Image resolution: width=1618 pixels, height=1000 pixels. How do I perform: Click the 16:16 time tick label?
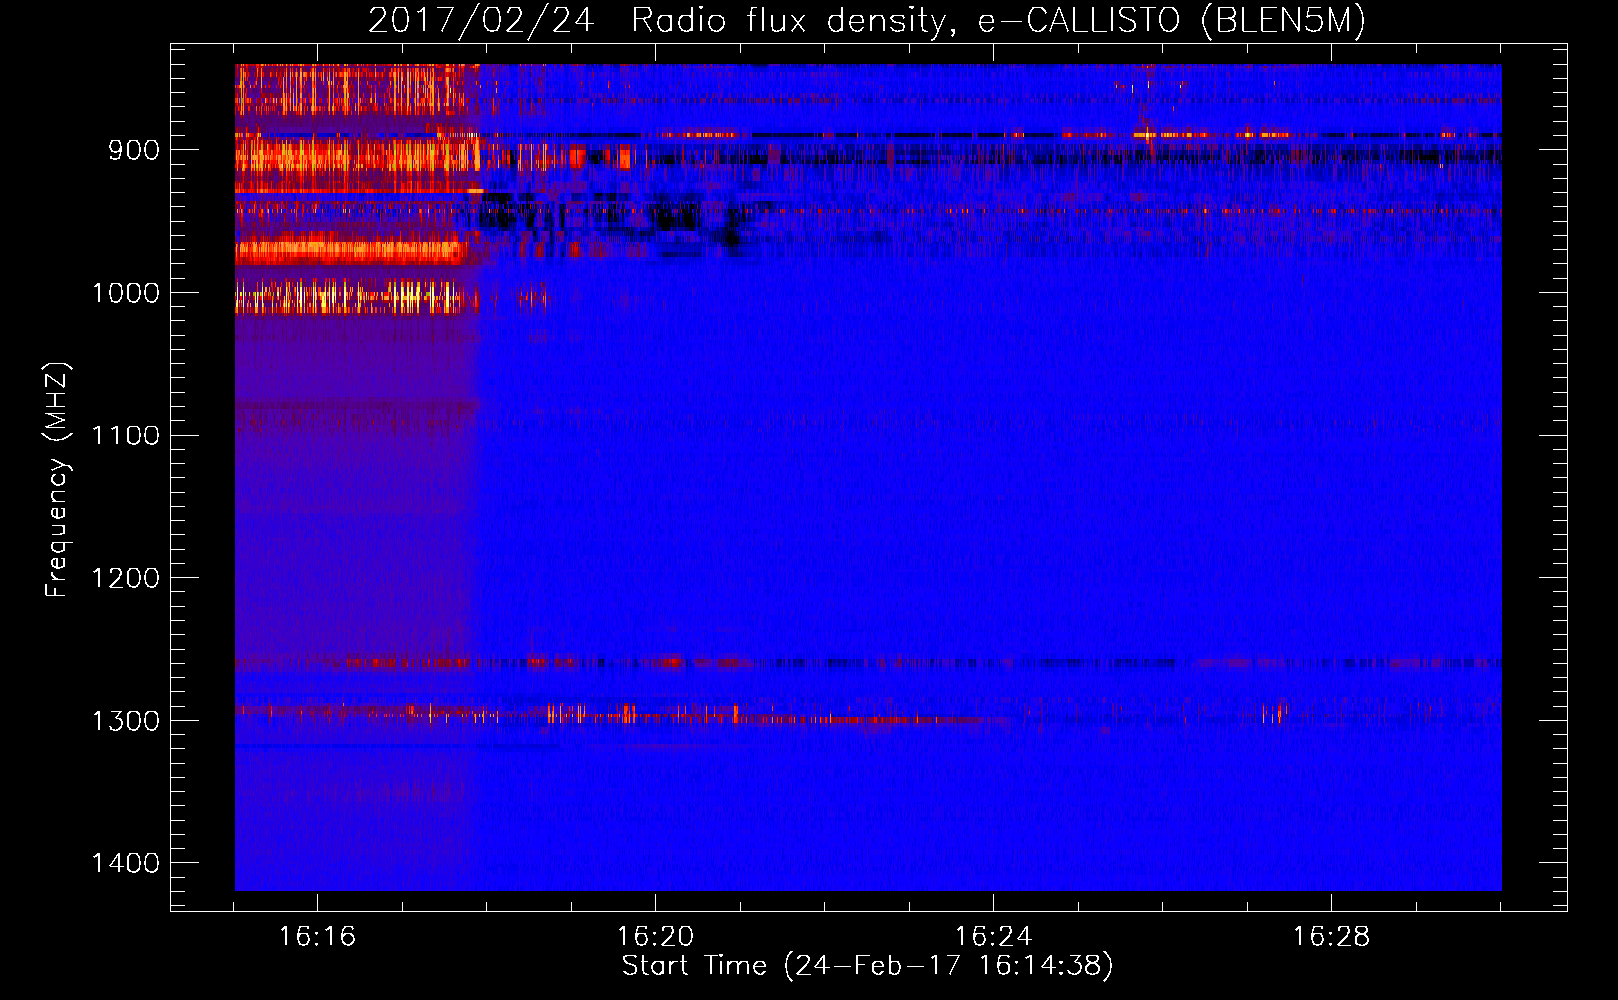coord(317,936)
